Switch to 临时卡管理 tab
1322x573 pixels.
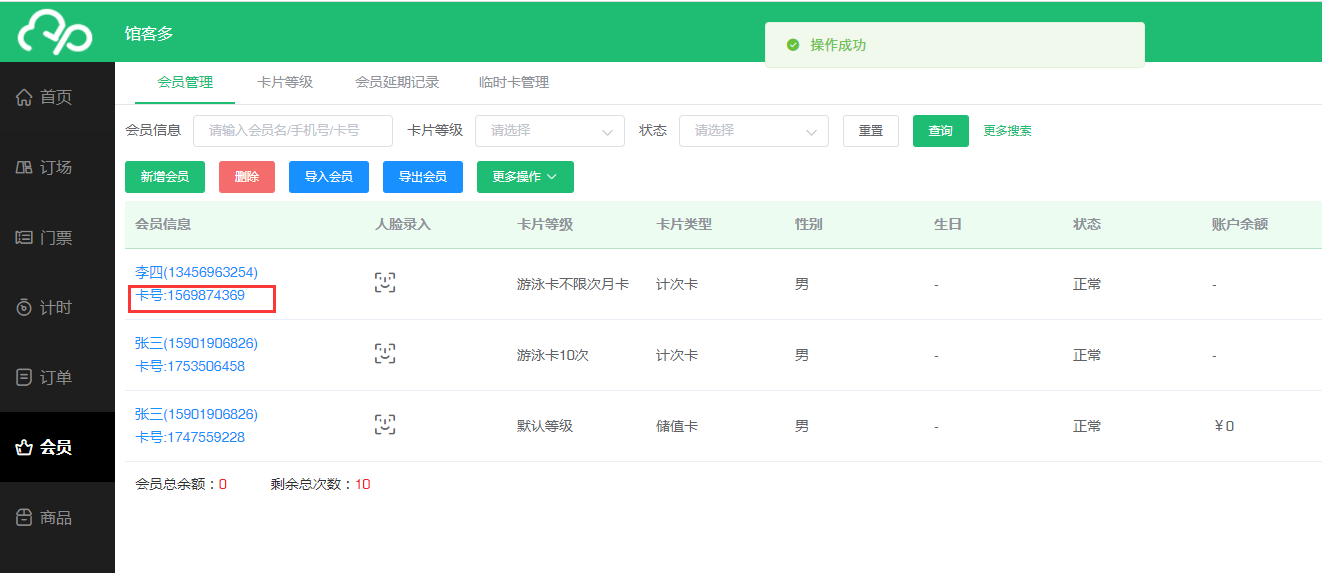coord(514,82)
